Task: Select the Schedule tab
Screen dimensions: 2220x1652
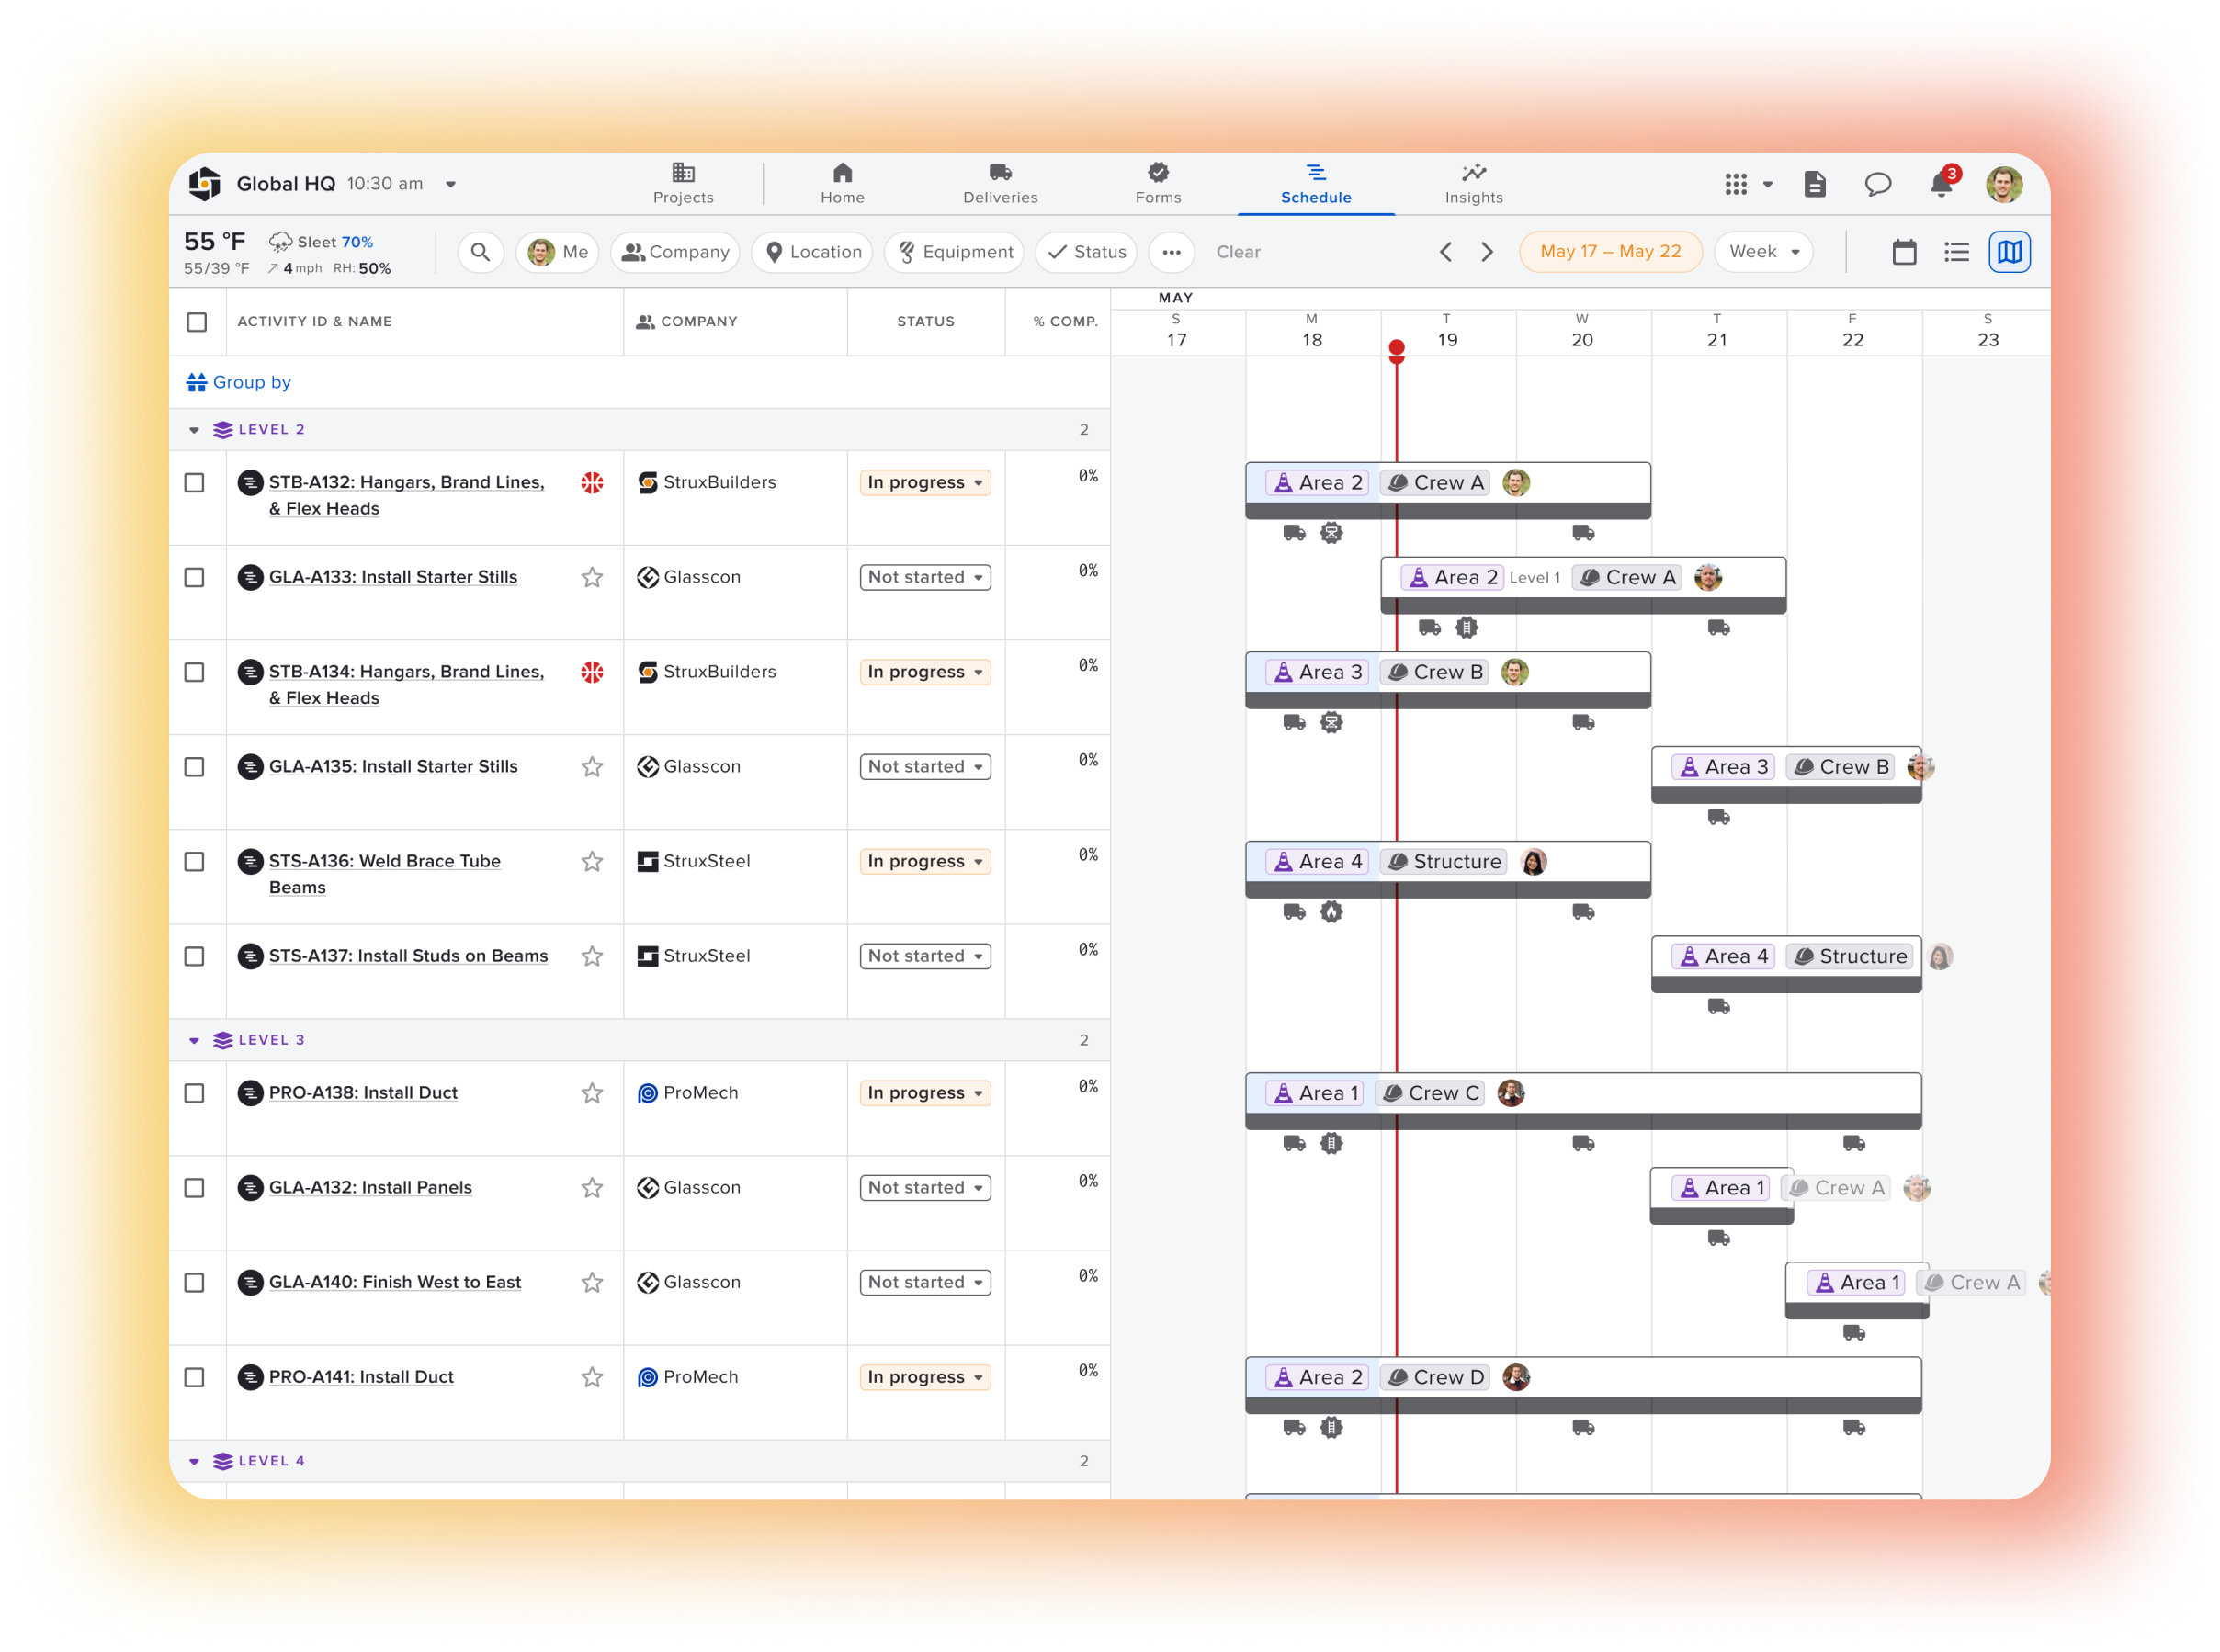Action: 1316,184
